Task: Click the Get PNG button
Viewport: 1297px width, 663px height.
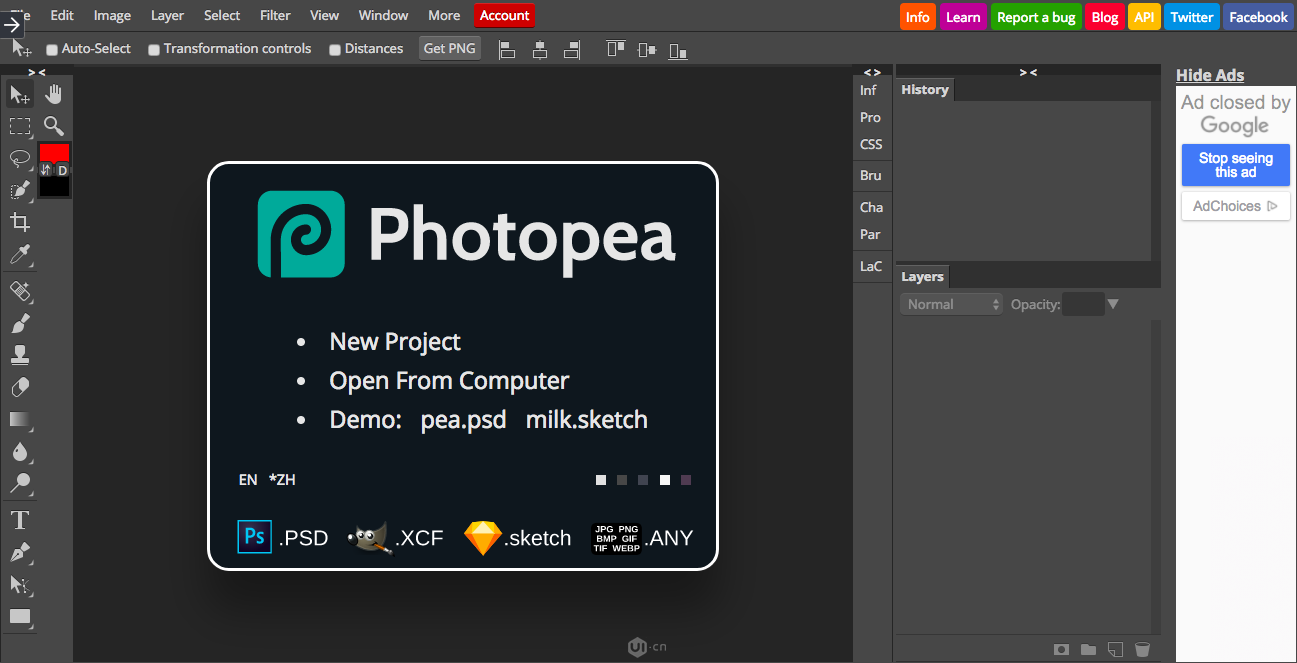Action: coord(450,48)
